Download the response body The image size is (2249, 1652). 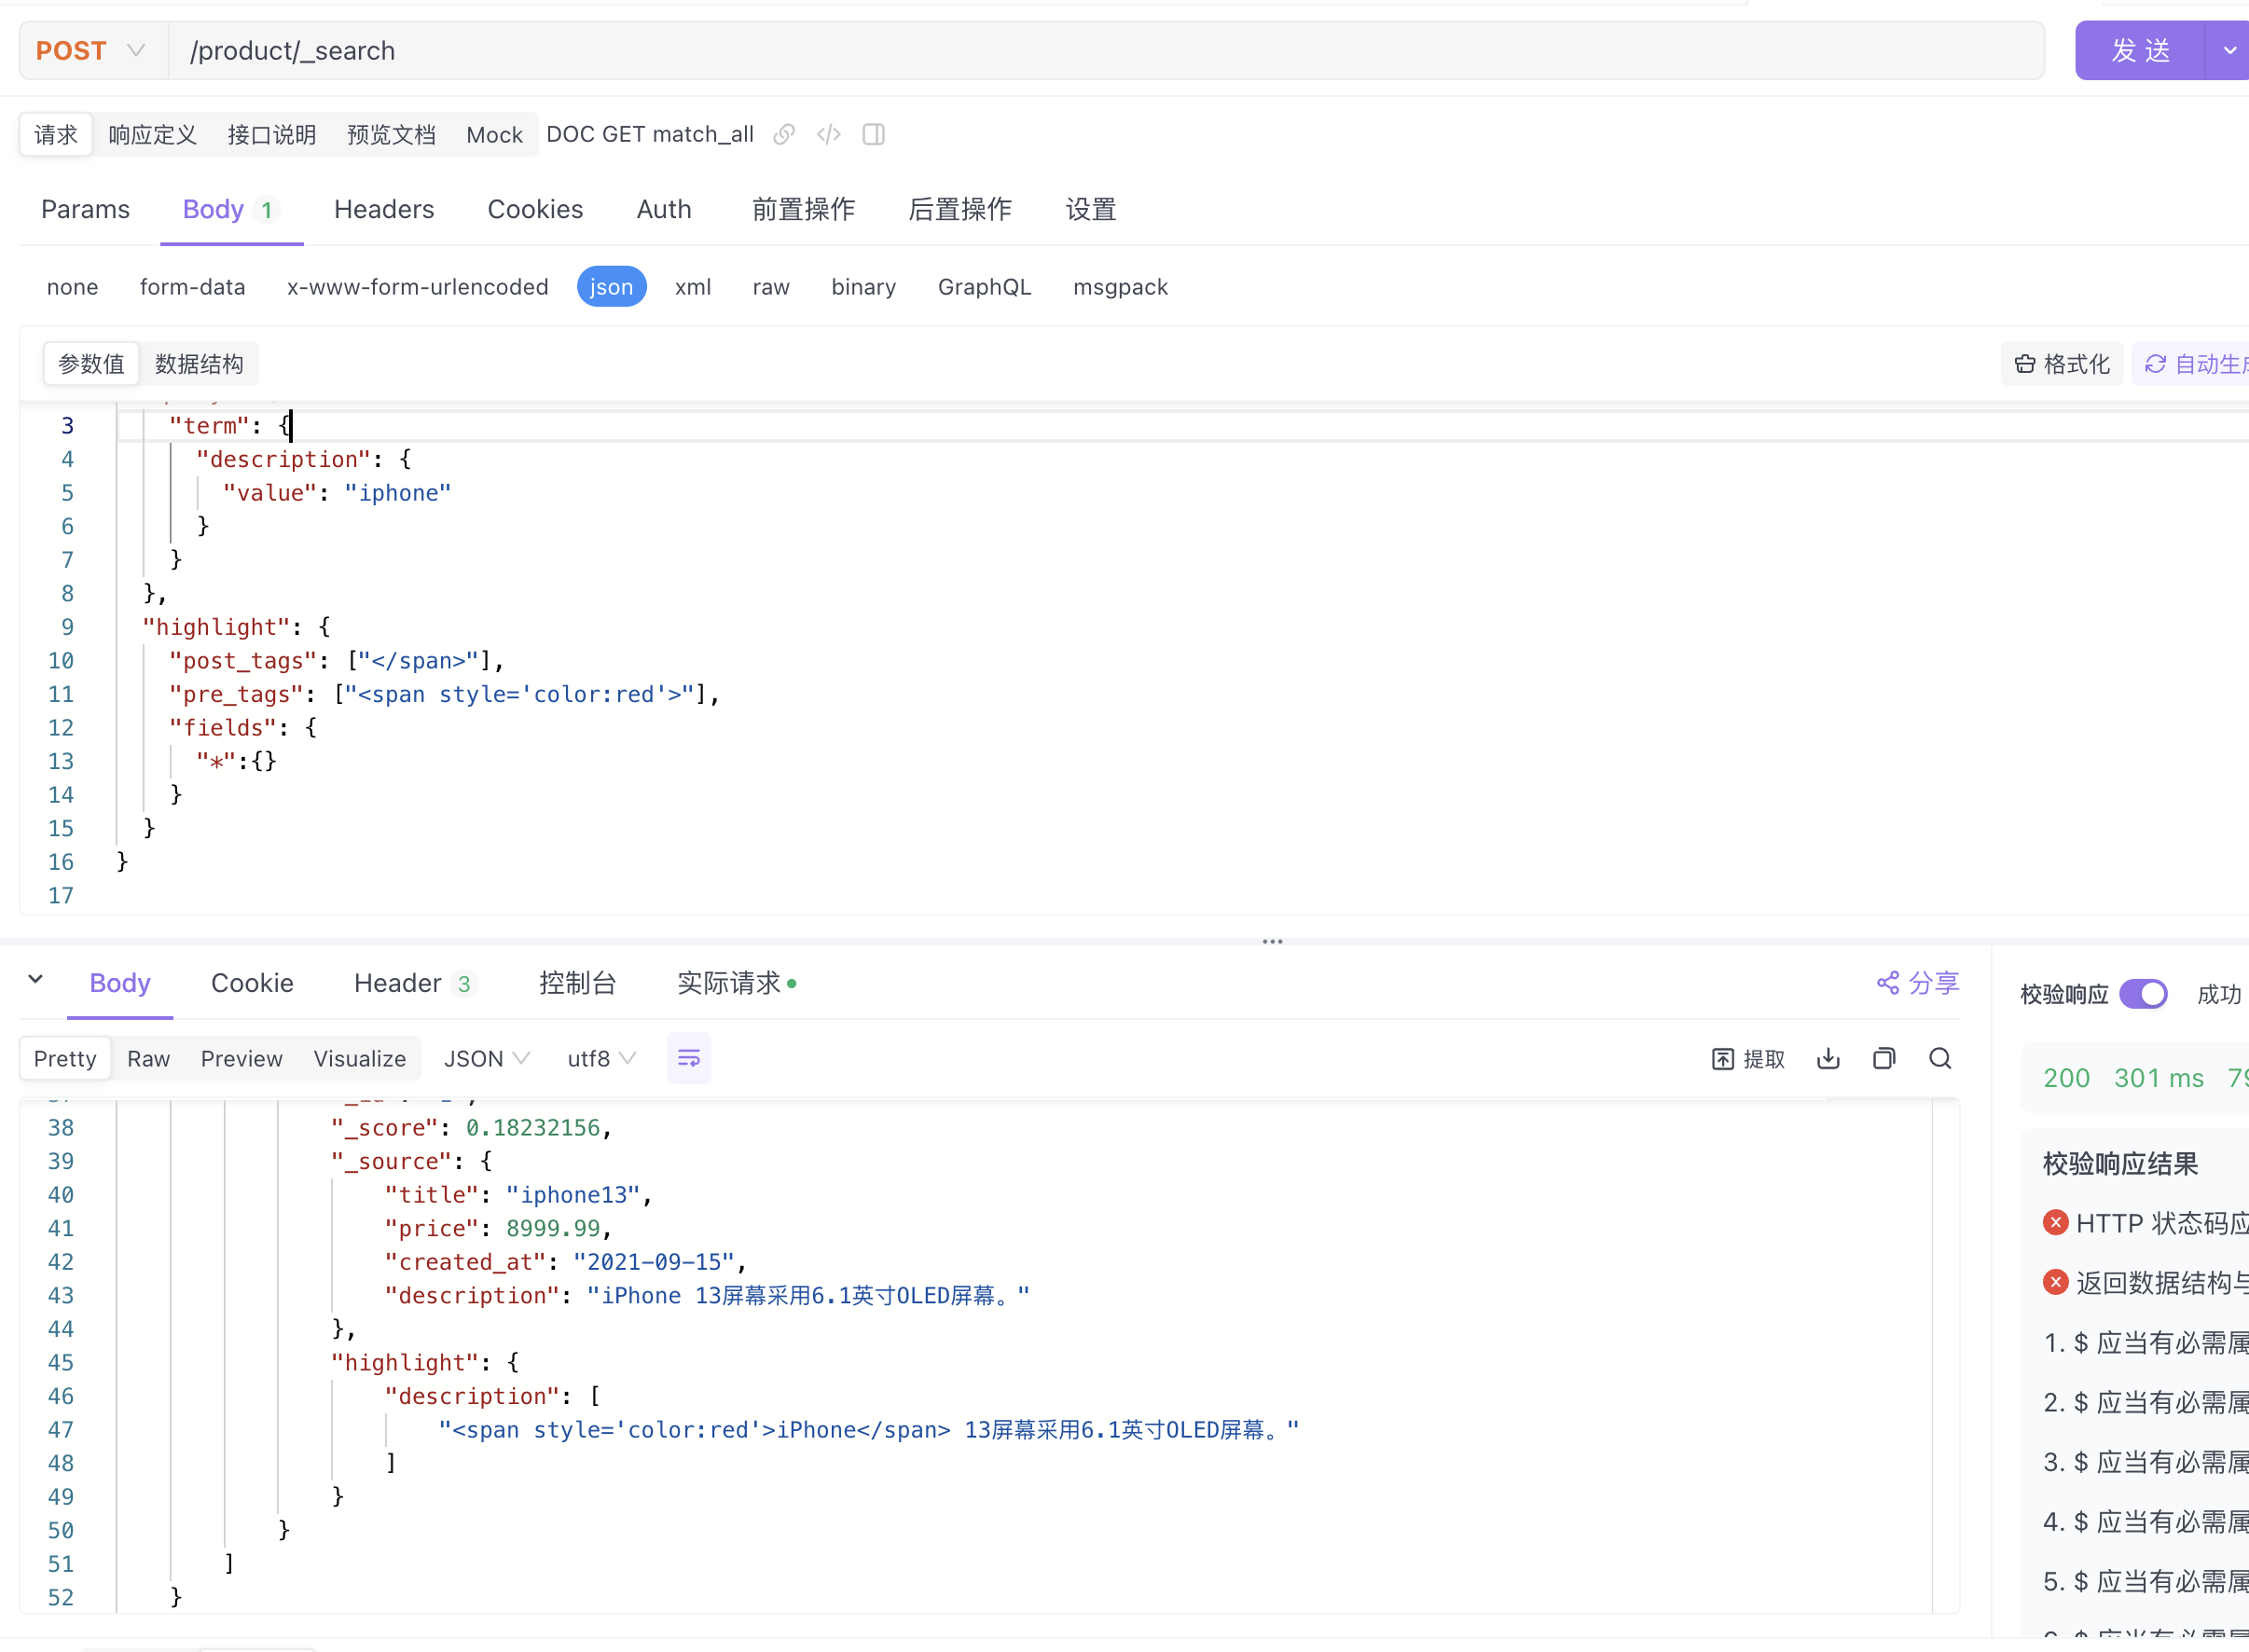pos(1828,1058)
